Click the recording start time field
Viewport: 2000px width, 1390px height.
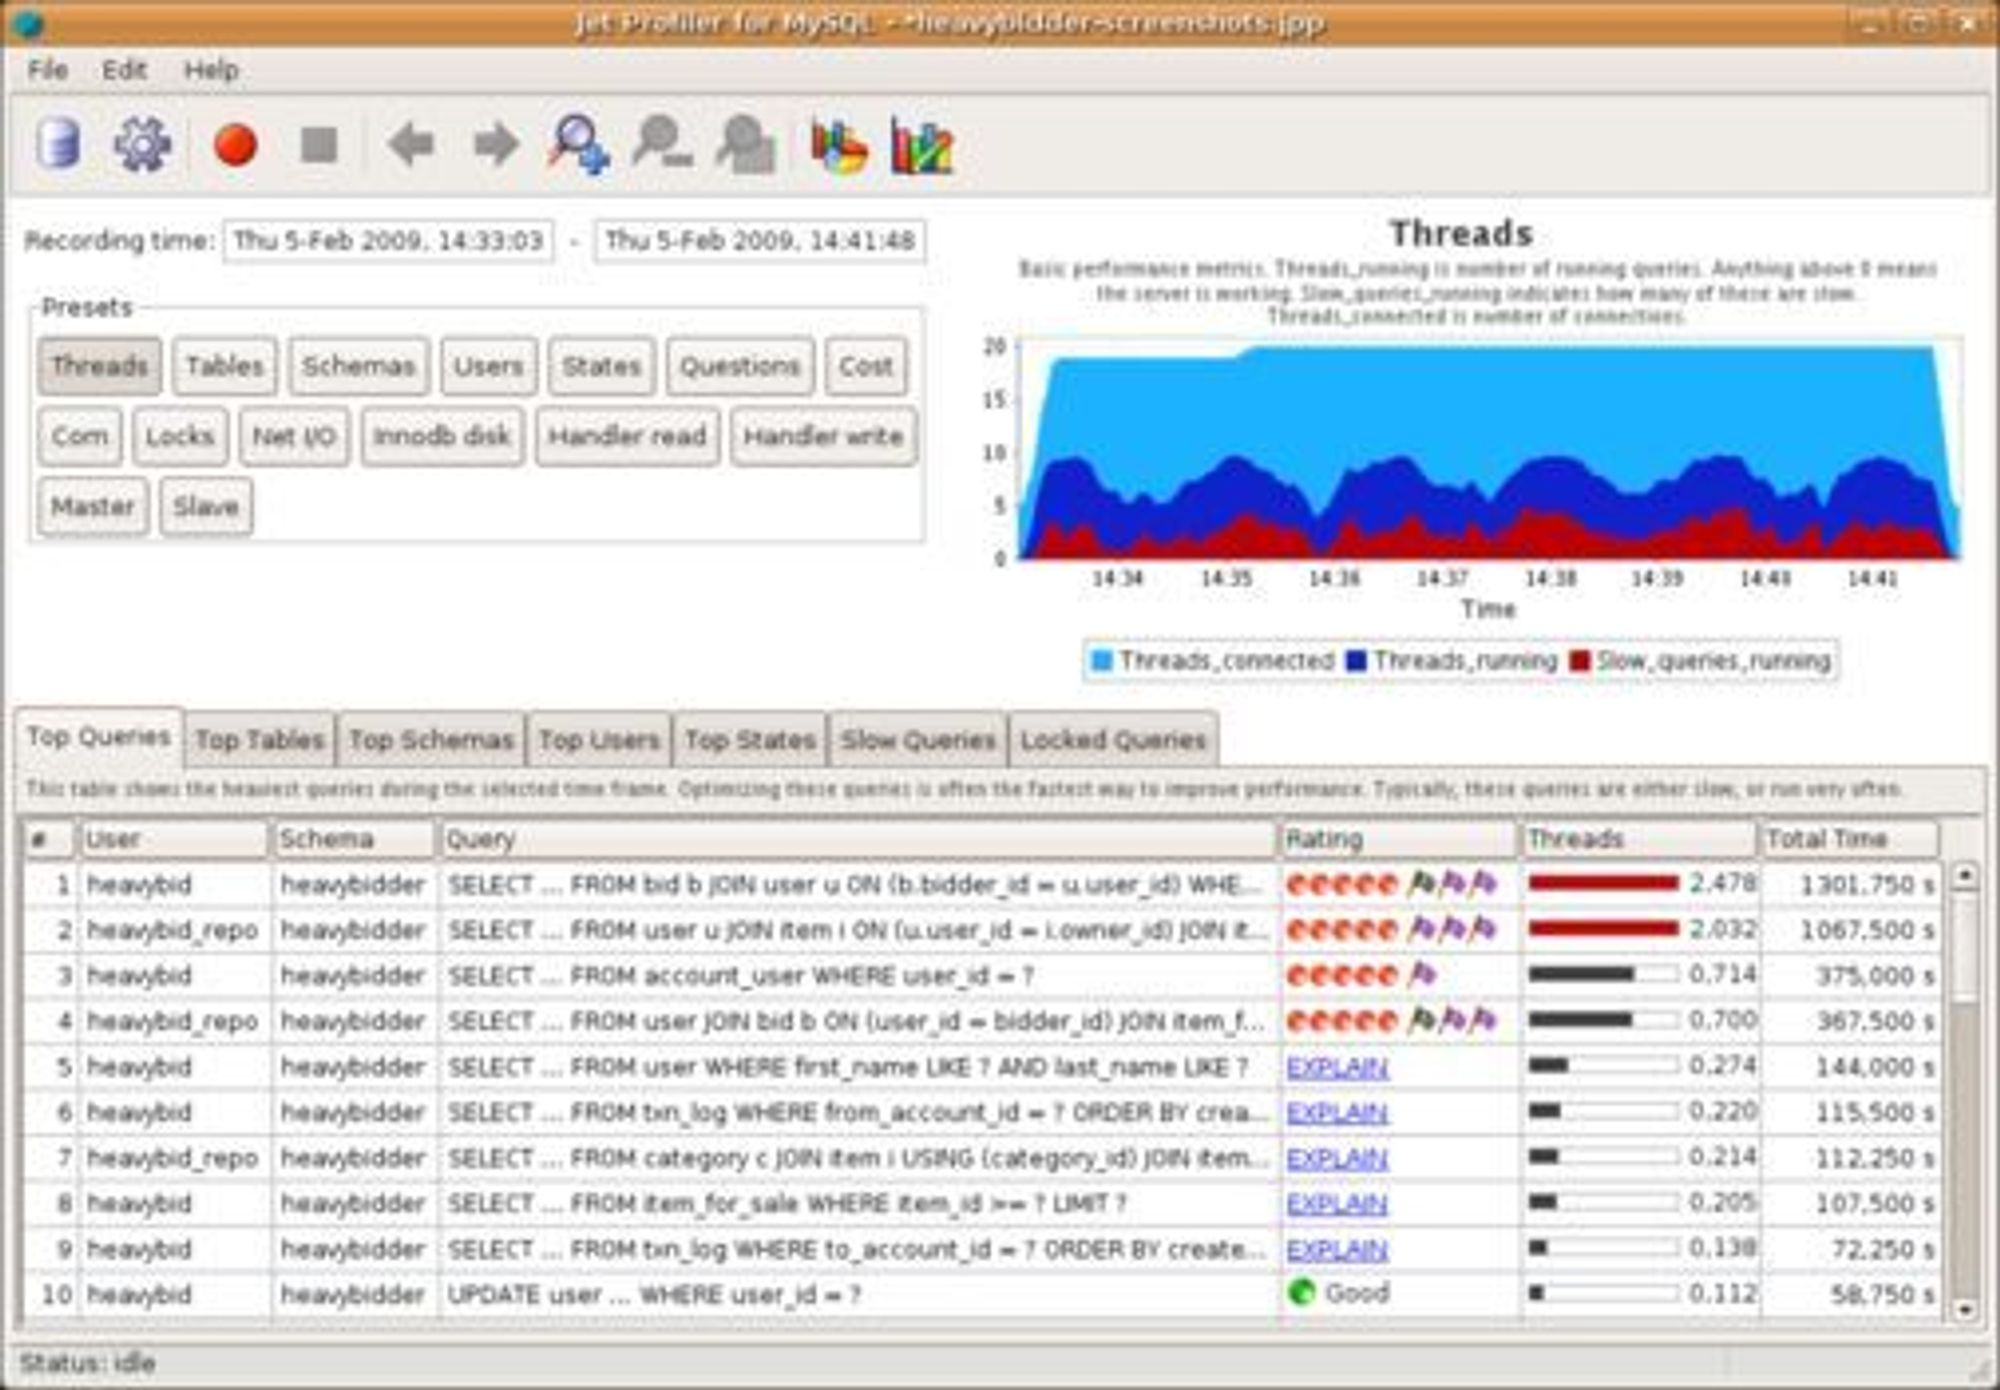(x=388, y=241)
